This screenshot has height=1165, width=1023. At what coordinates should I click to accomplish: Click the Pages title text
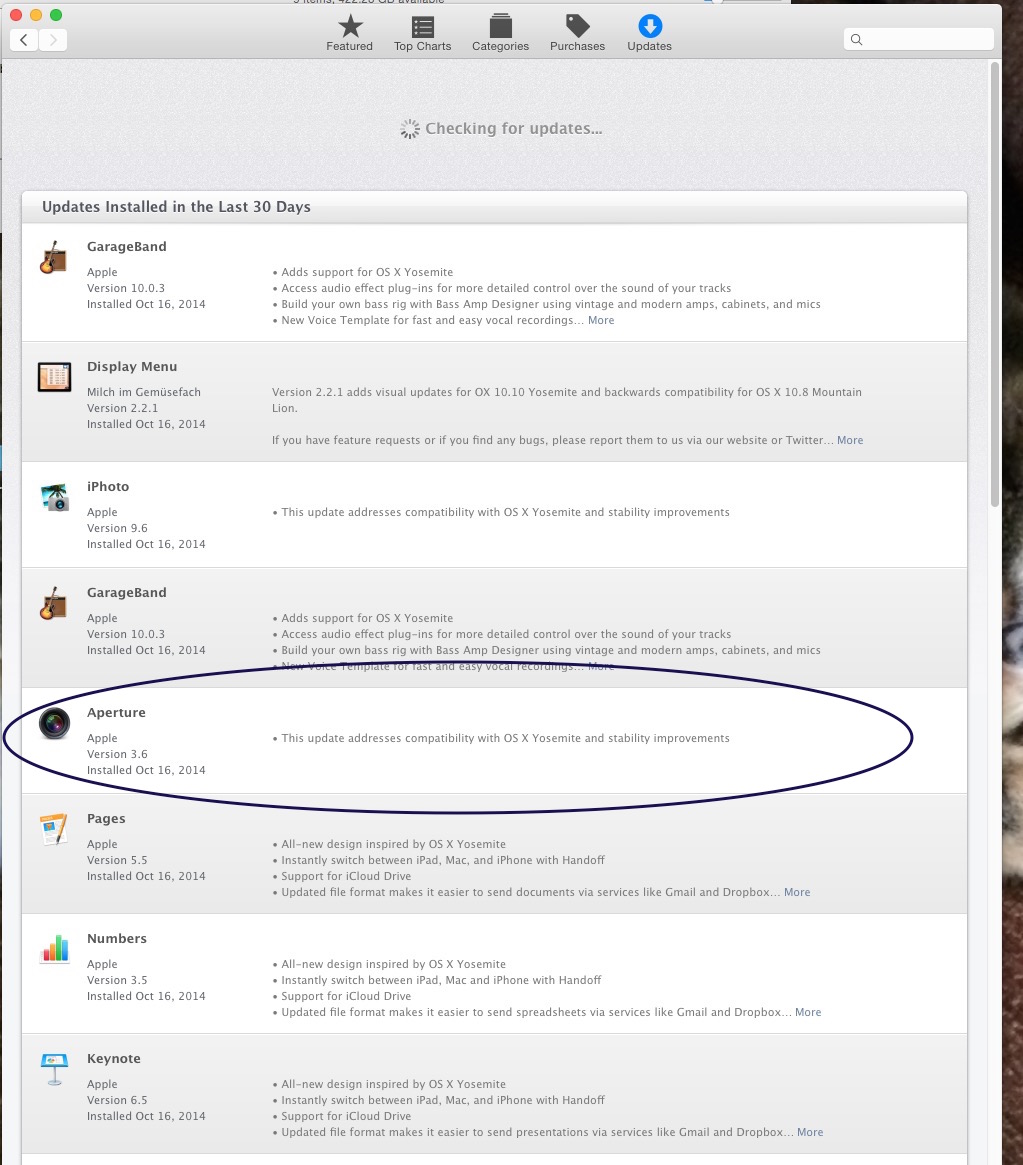(x=106, y=819)
